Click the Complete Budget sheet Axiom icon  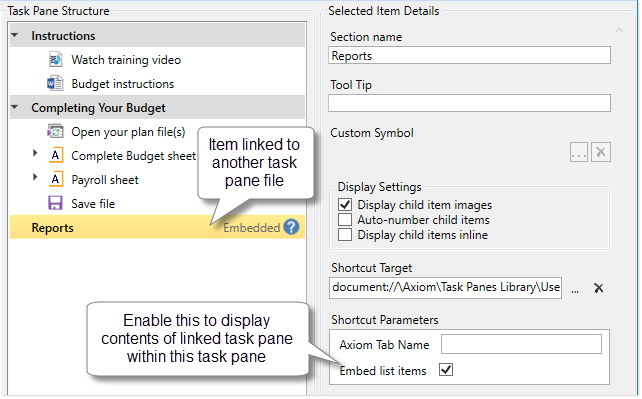[x=56, y=156]
